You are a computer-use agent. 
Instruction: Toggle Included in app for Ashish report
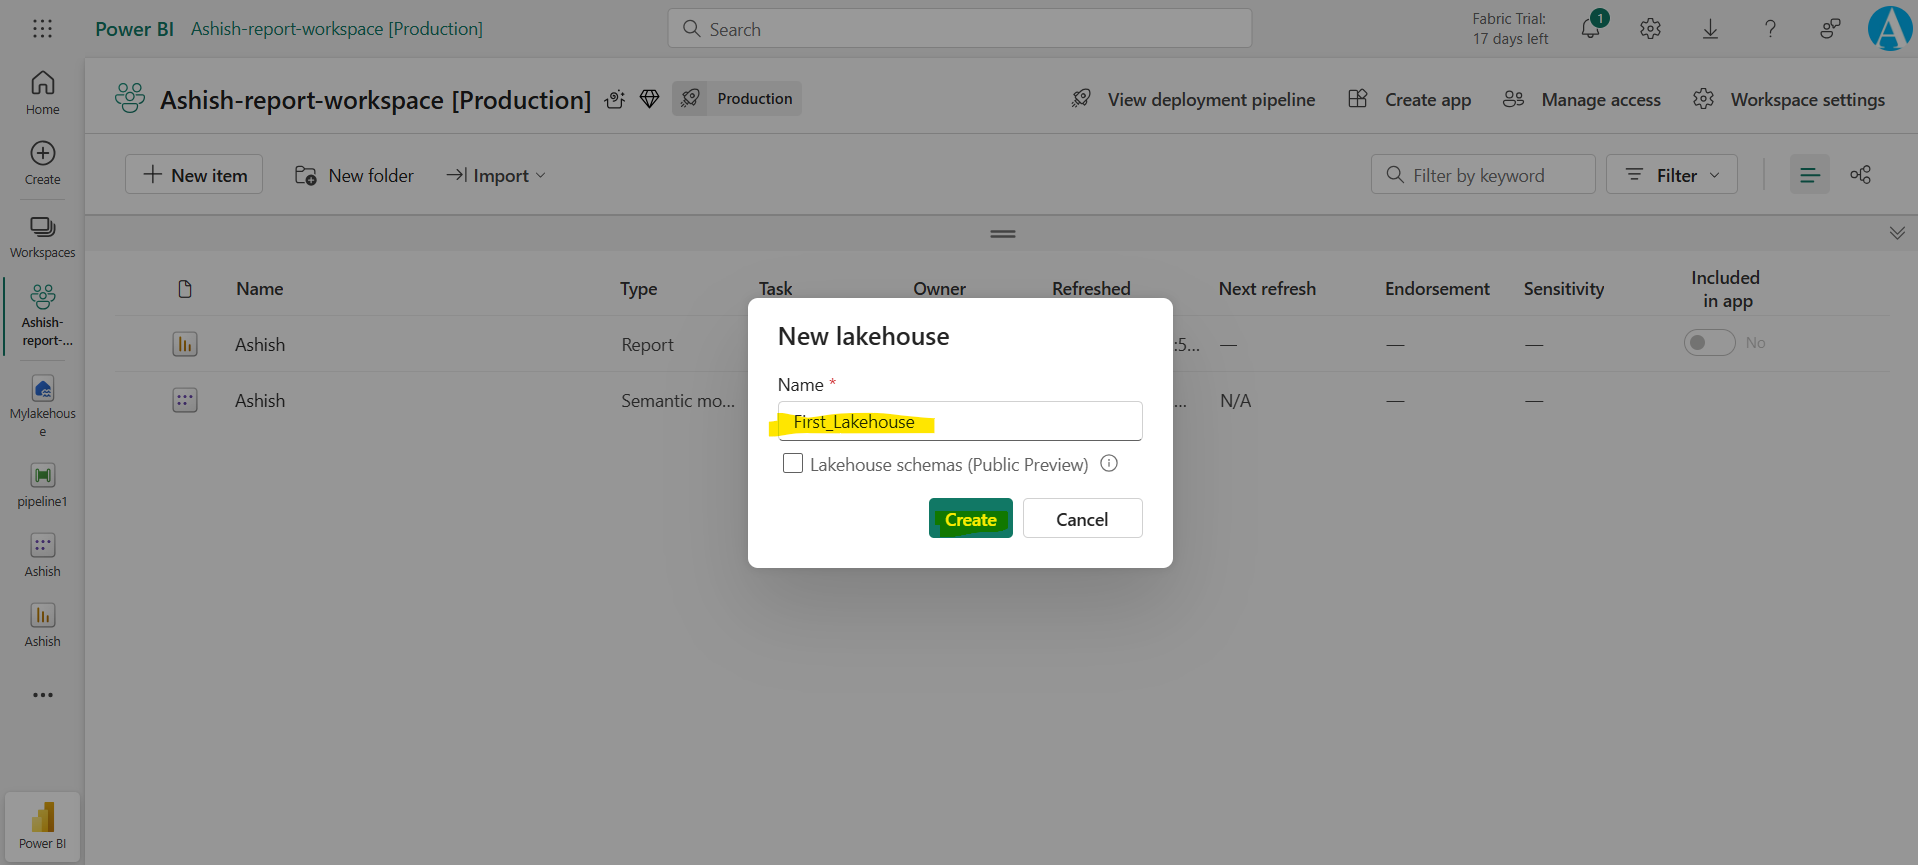[x=1709, y=343]
